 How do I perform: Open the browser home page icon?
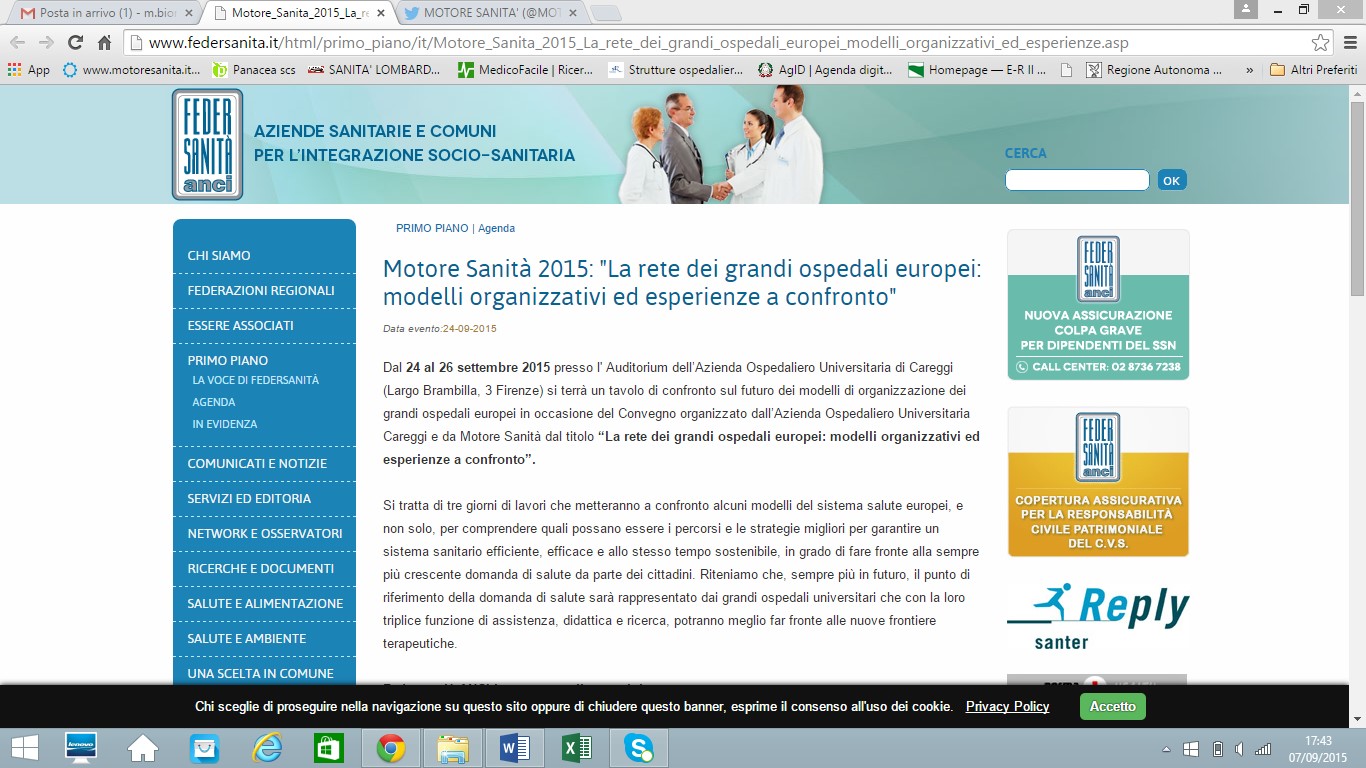[x=104, y=43]
